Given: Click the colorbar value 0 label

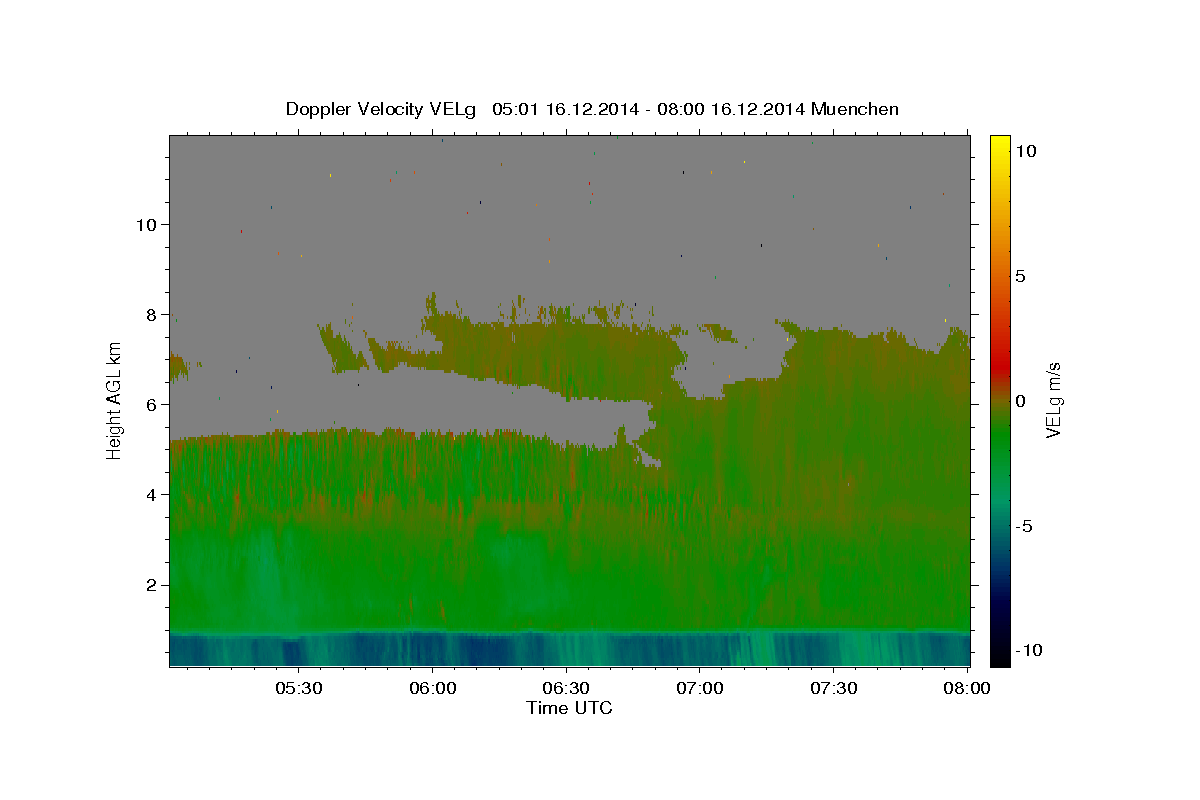Looking at the screenshot, I should point(1020,401).
